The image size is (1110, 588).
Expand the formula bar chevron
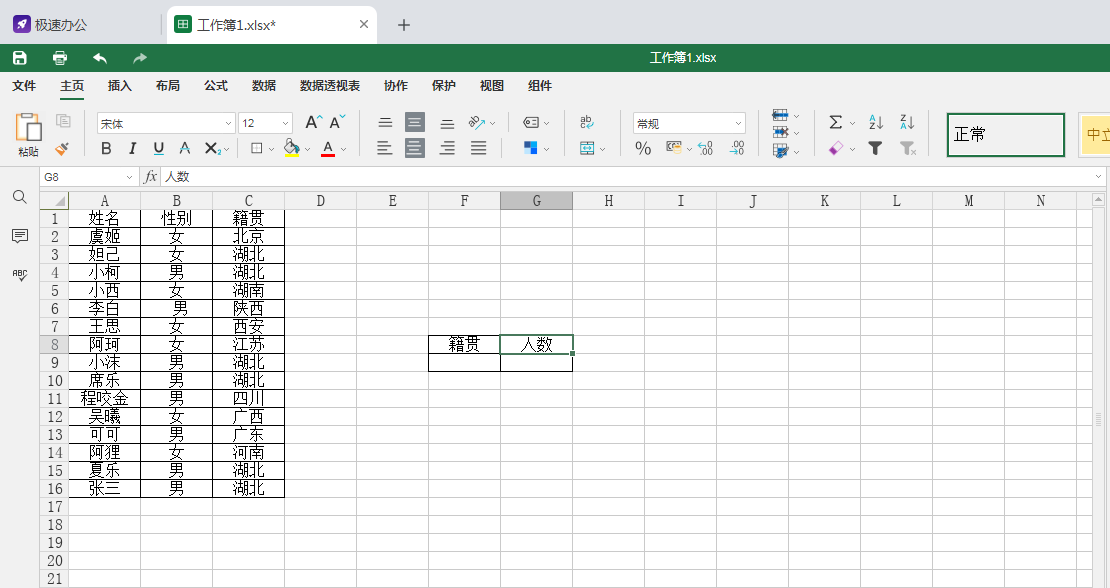click(x=1098, y=177)
